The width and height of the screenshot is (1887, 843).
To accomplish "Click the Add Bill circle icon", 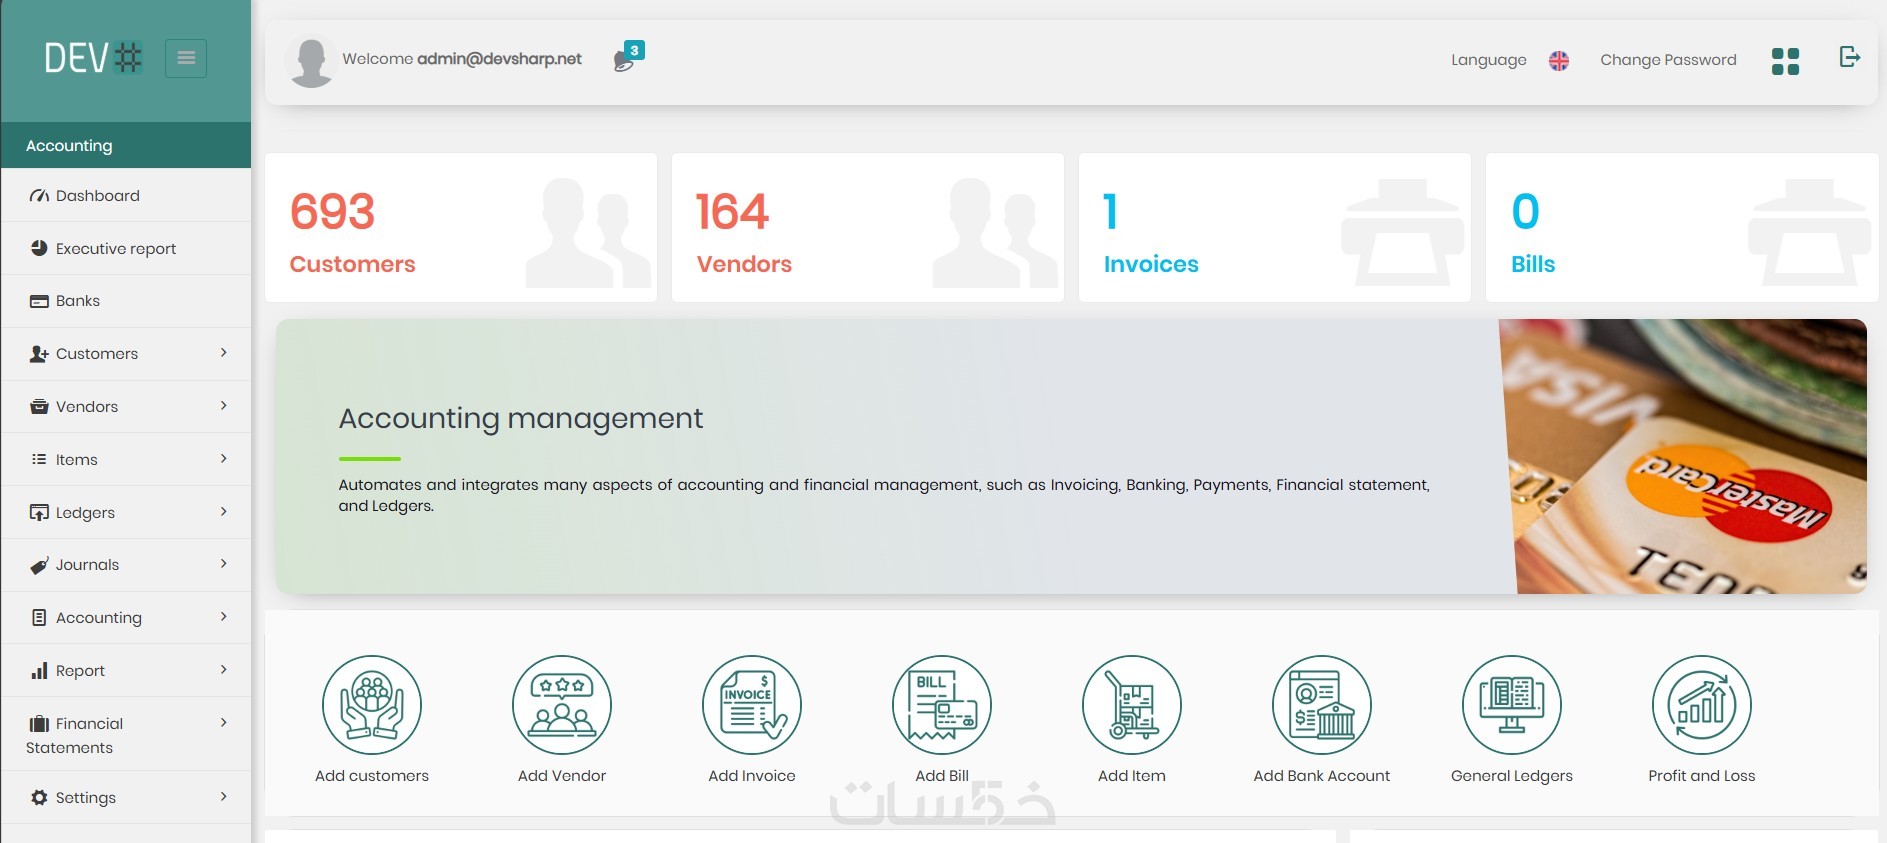I will pyautogui.click(x=942, y=705).
